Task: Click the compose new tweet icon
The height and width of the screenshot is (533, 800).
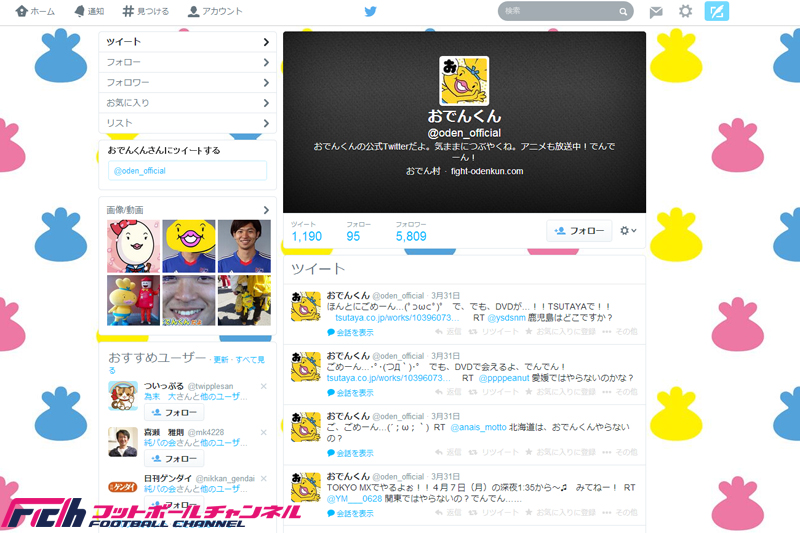Action: pos(716,12)
